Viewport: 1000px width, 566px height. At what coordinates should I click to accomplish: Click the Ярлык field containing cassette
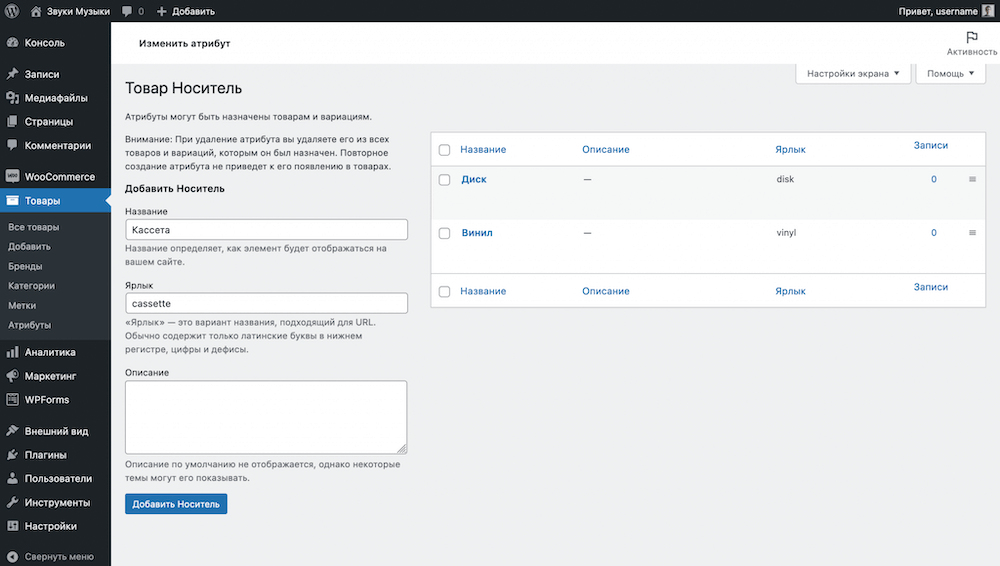click(267, 303)
